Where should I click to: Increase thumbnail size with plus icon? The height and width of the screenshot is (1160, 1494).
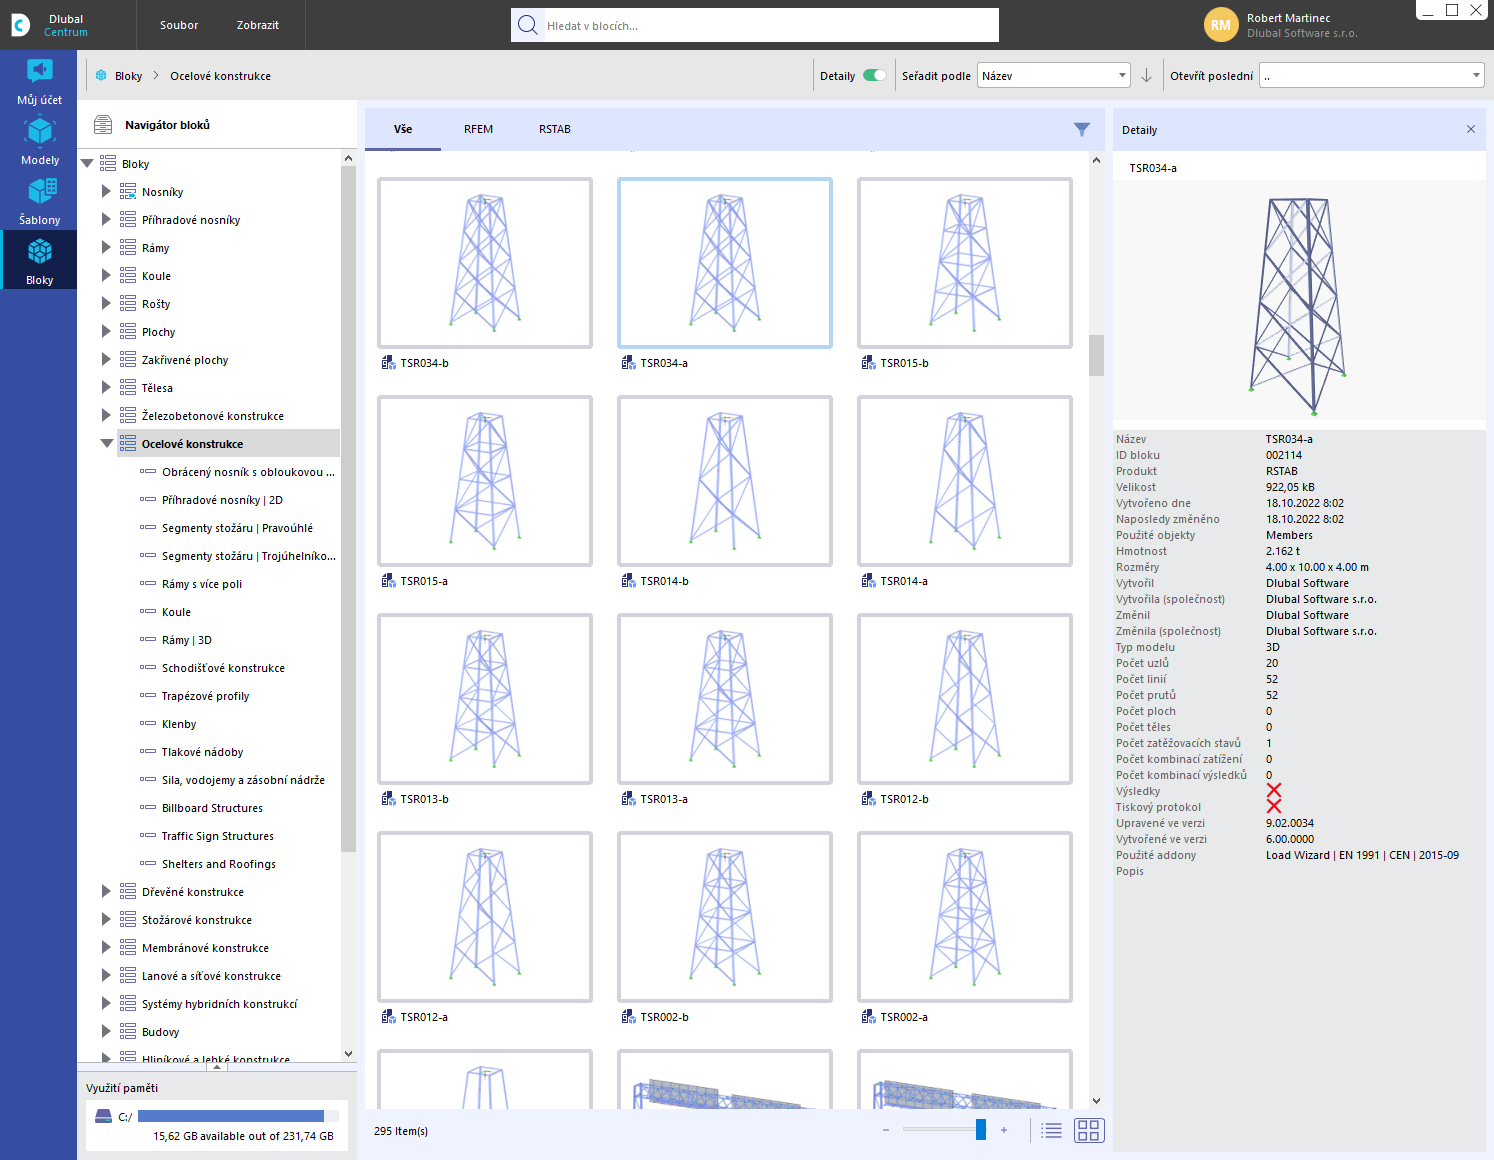coord(1003,1130)
